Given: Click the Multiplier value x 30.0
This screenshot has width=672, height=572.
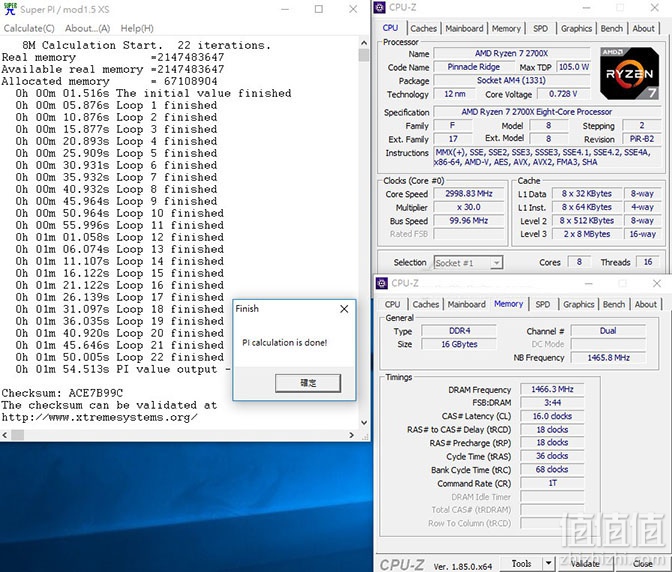Looking at the screenshot, I should 468,207.
